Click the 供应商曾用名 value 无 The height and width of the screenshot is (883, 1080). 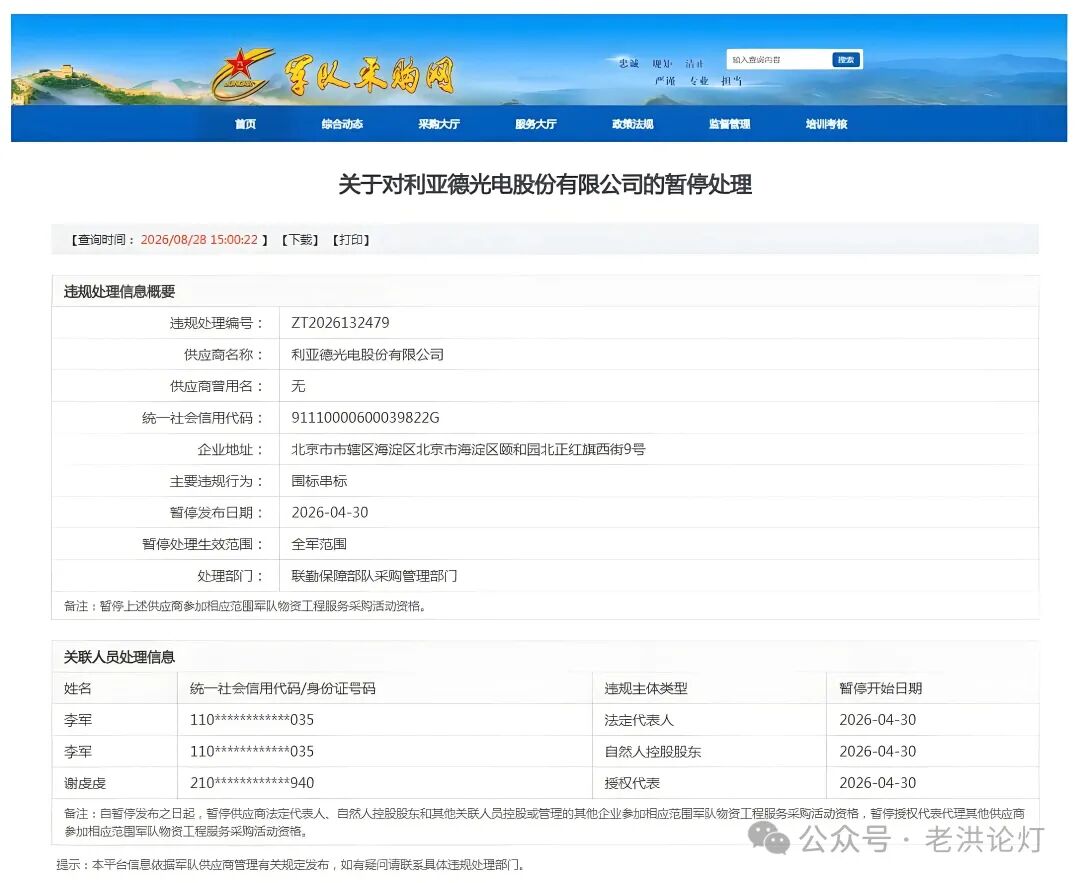tap(298, 386)
